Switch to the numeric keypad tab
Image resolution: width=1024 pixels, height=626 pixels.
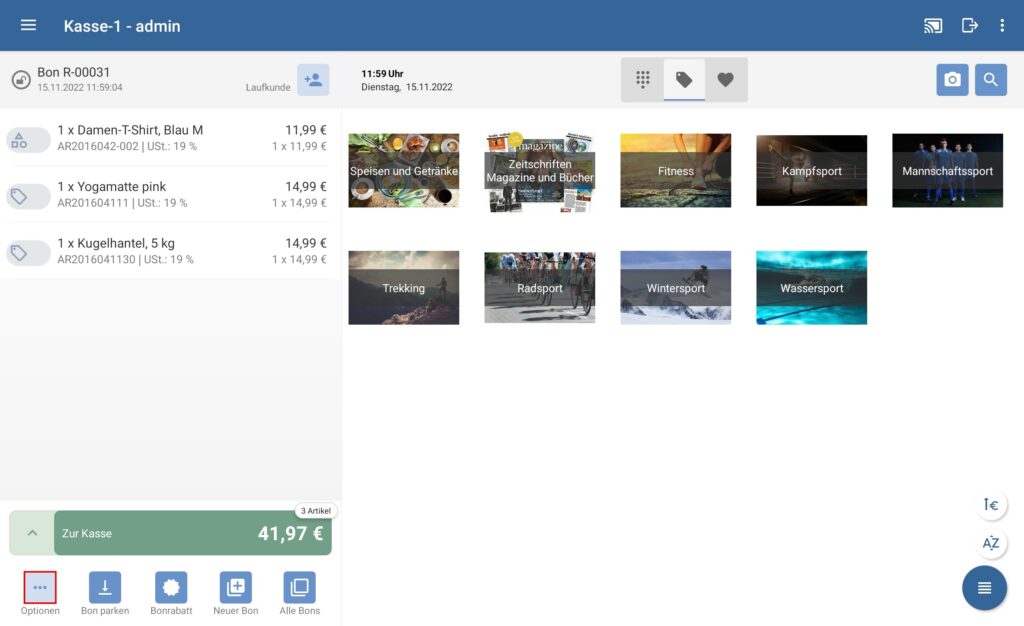pos(643,80)
